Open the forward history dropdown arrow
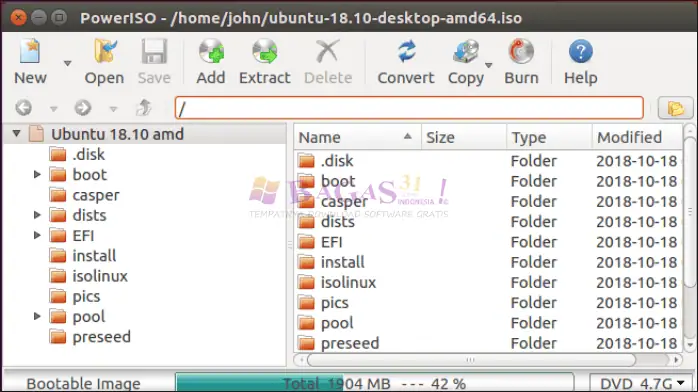Viewport: 698px width, 392px height. tap(114, 109)
